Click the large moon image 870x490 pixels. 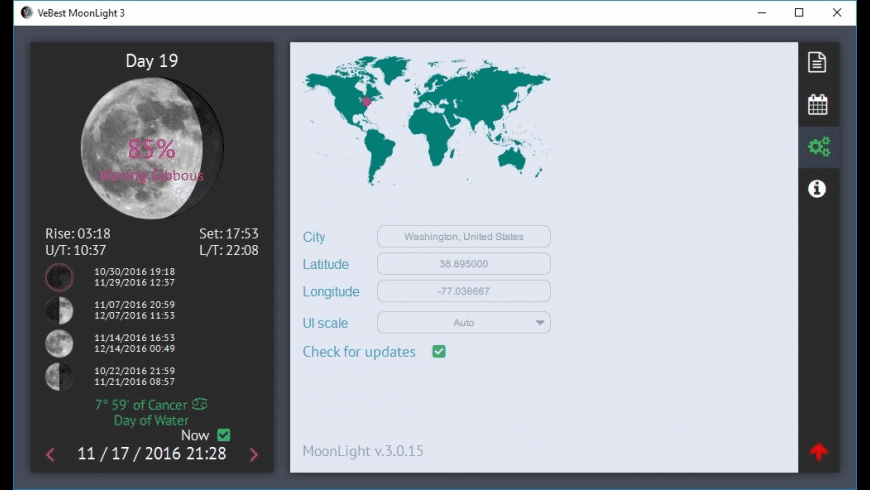pyautogui.click(x=152, y=148)
